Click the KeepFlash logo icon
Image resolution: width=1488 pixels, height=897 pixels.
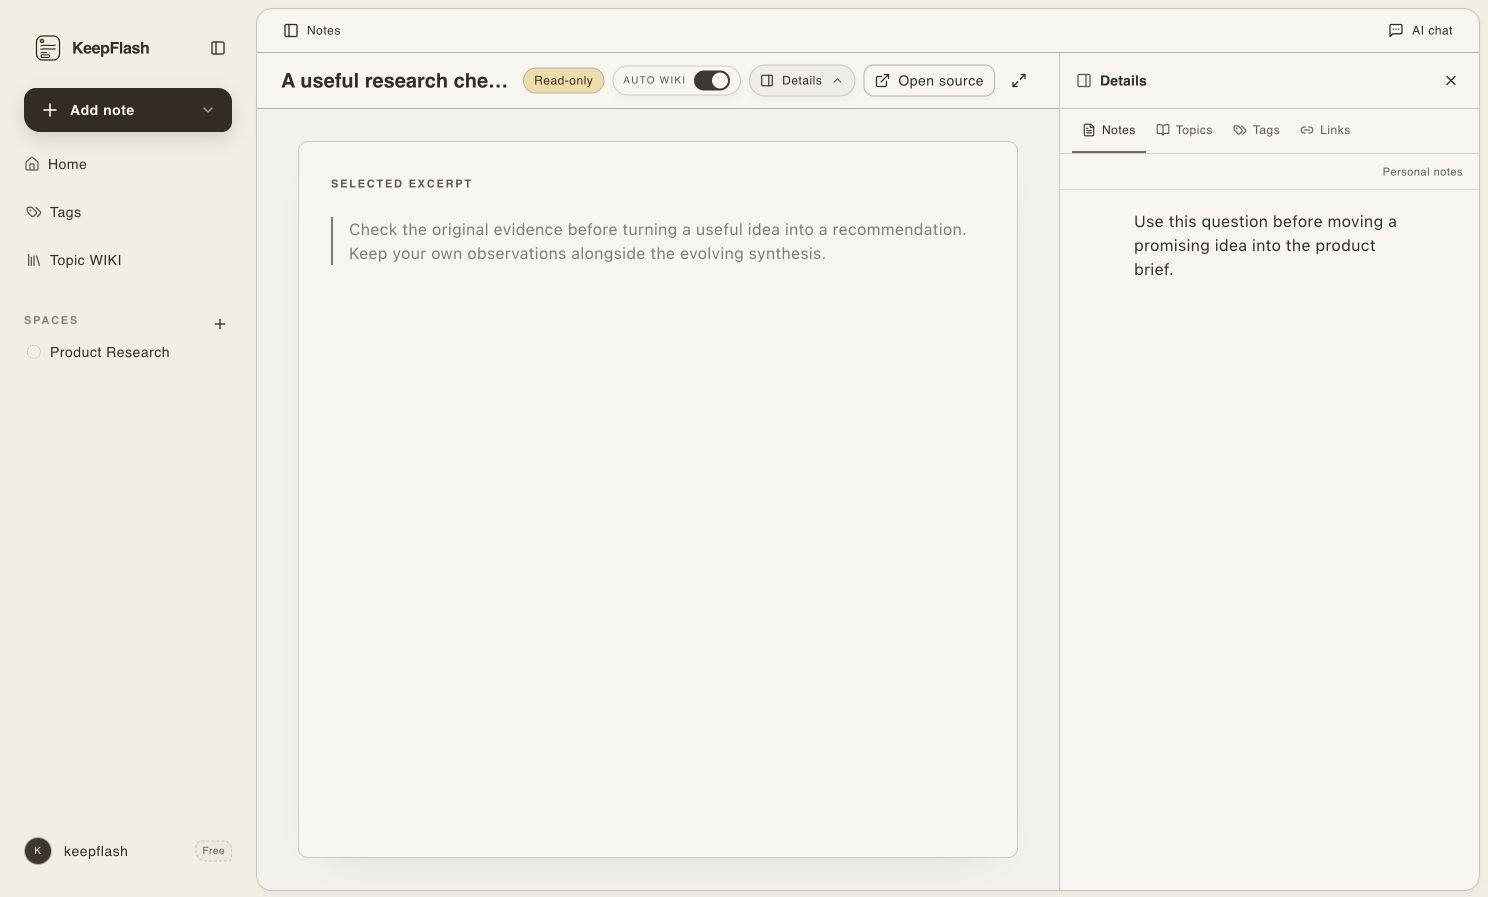pos(47,48)
